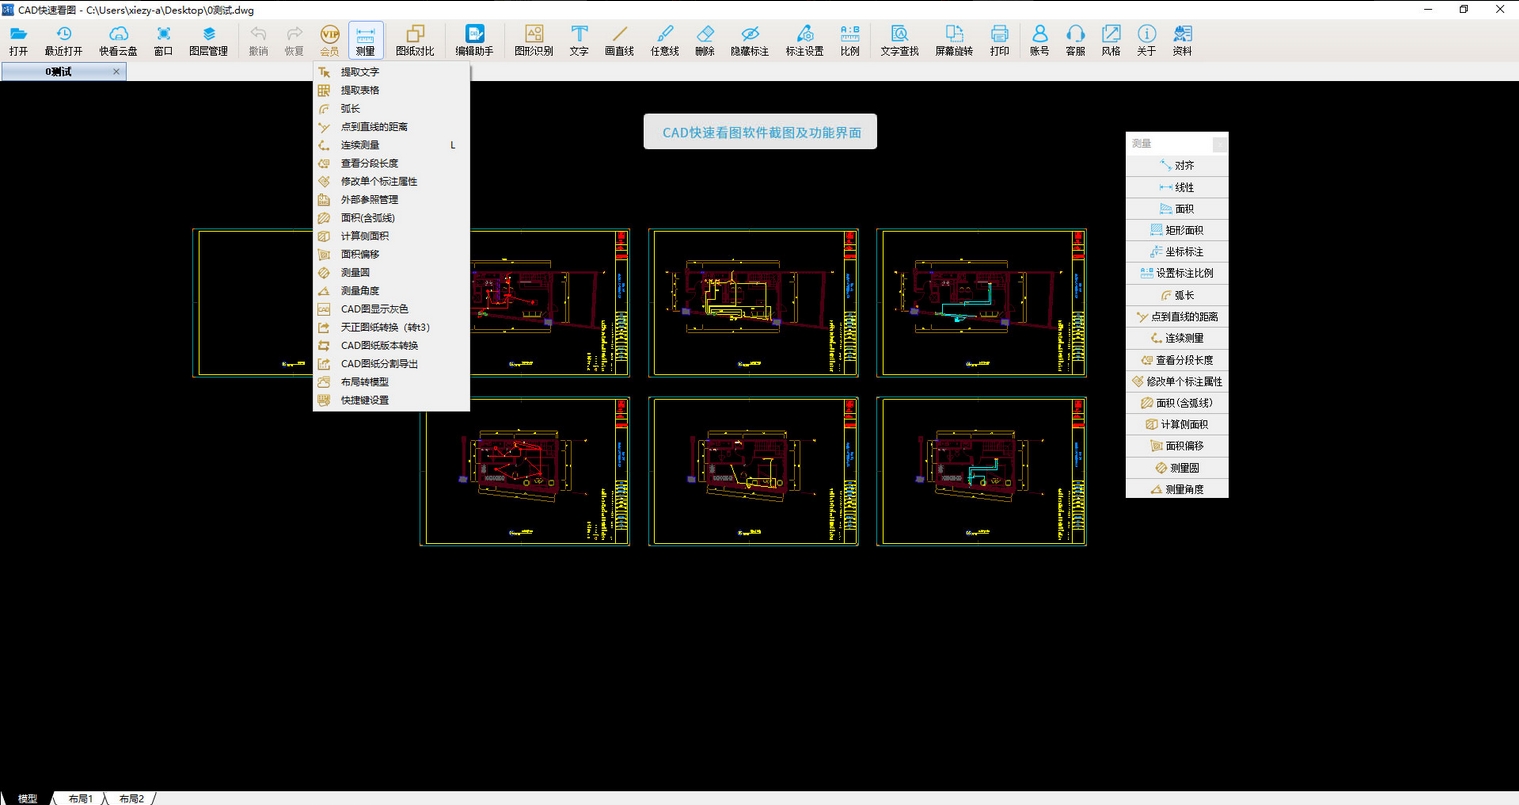Click 设置标注比例 in the 测量 panel
The width and height of the screenshot is (1519, 805).
pos(1177,273)
